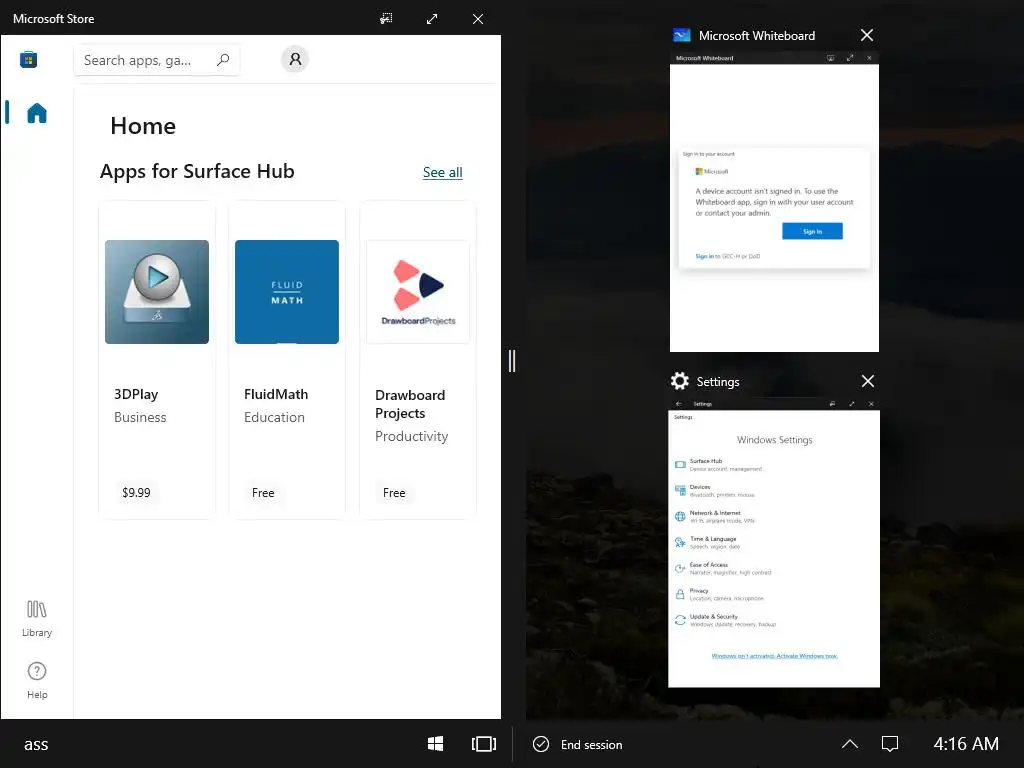
Task: Click Time & Language in Settings preview
Action: pyautogui.click(x=707, y=542)
